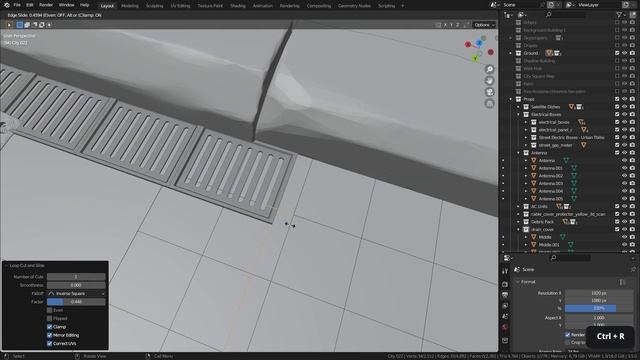This screenshot has width=640, height=360.
Task: Collapse the Antenna collection
Action: click(x=518, y=153)
